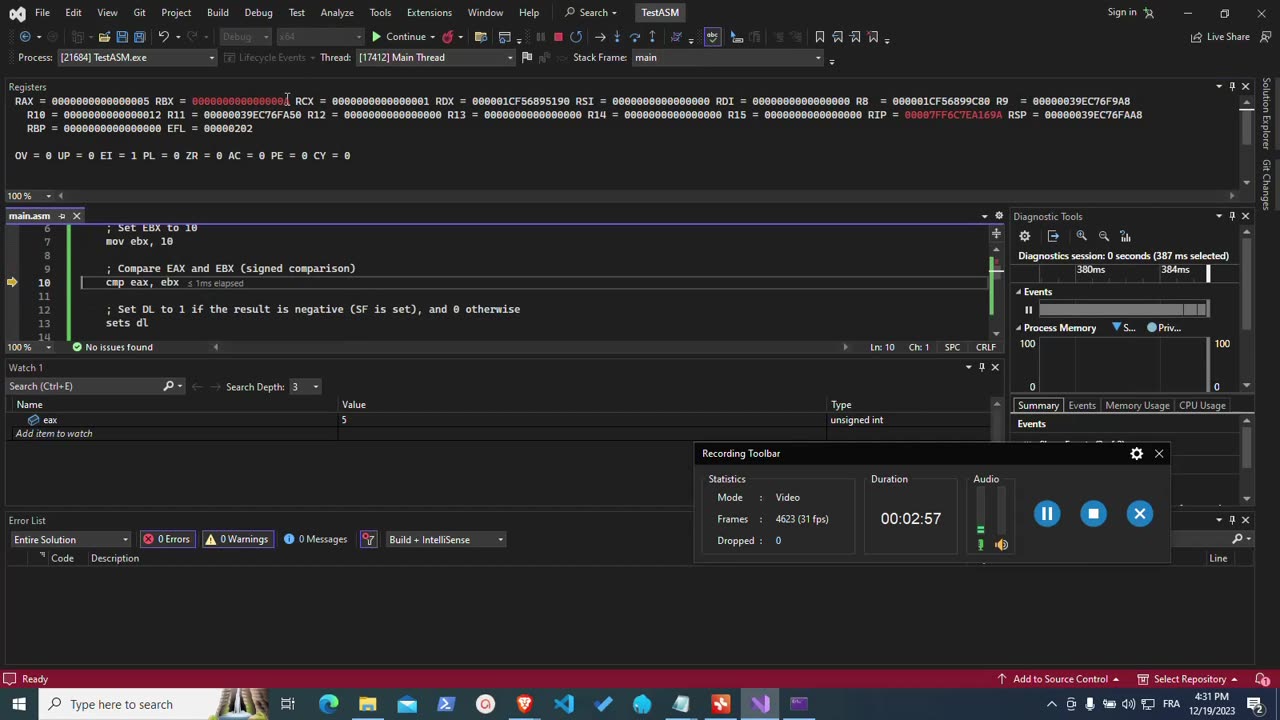Open the Stack Frame dropdown
1280x720 pixels.
tap(817, 58)
